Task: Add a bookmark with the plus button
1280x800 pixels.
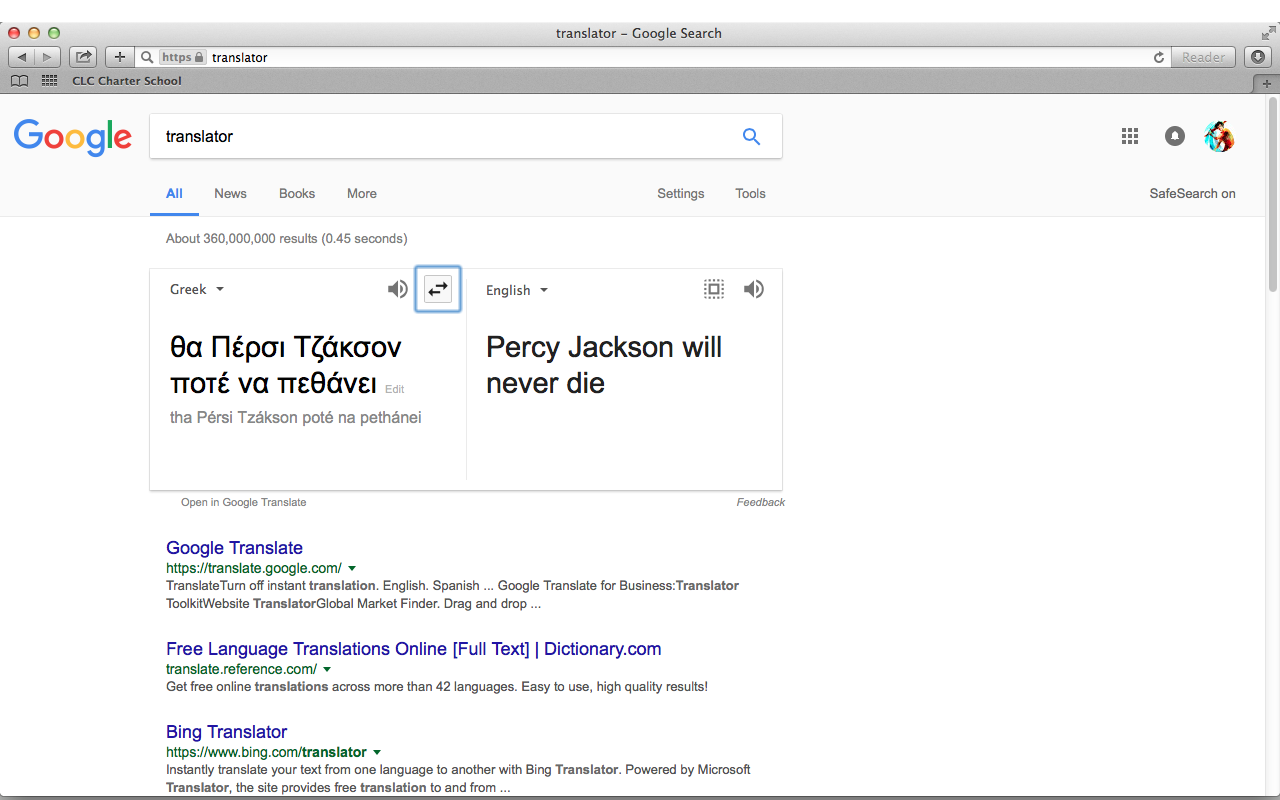Action: pyautogui.click(x=119, y=57)
